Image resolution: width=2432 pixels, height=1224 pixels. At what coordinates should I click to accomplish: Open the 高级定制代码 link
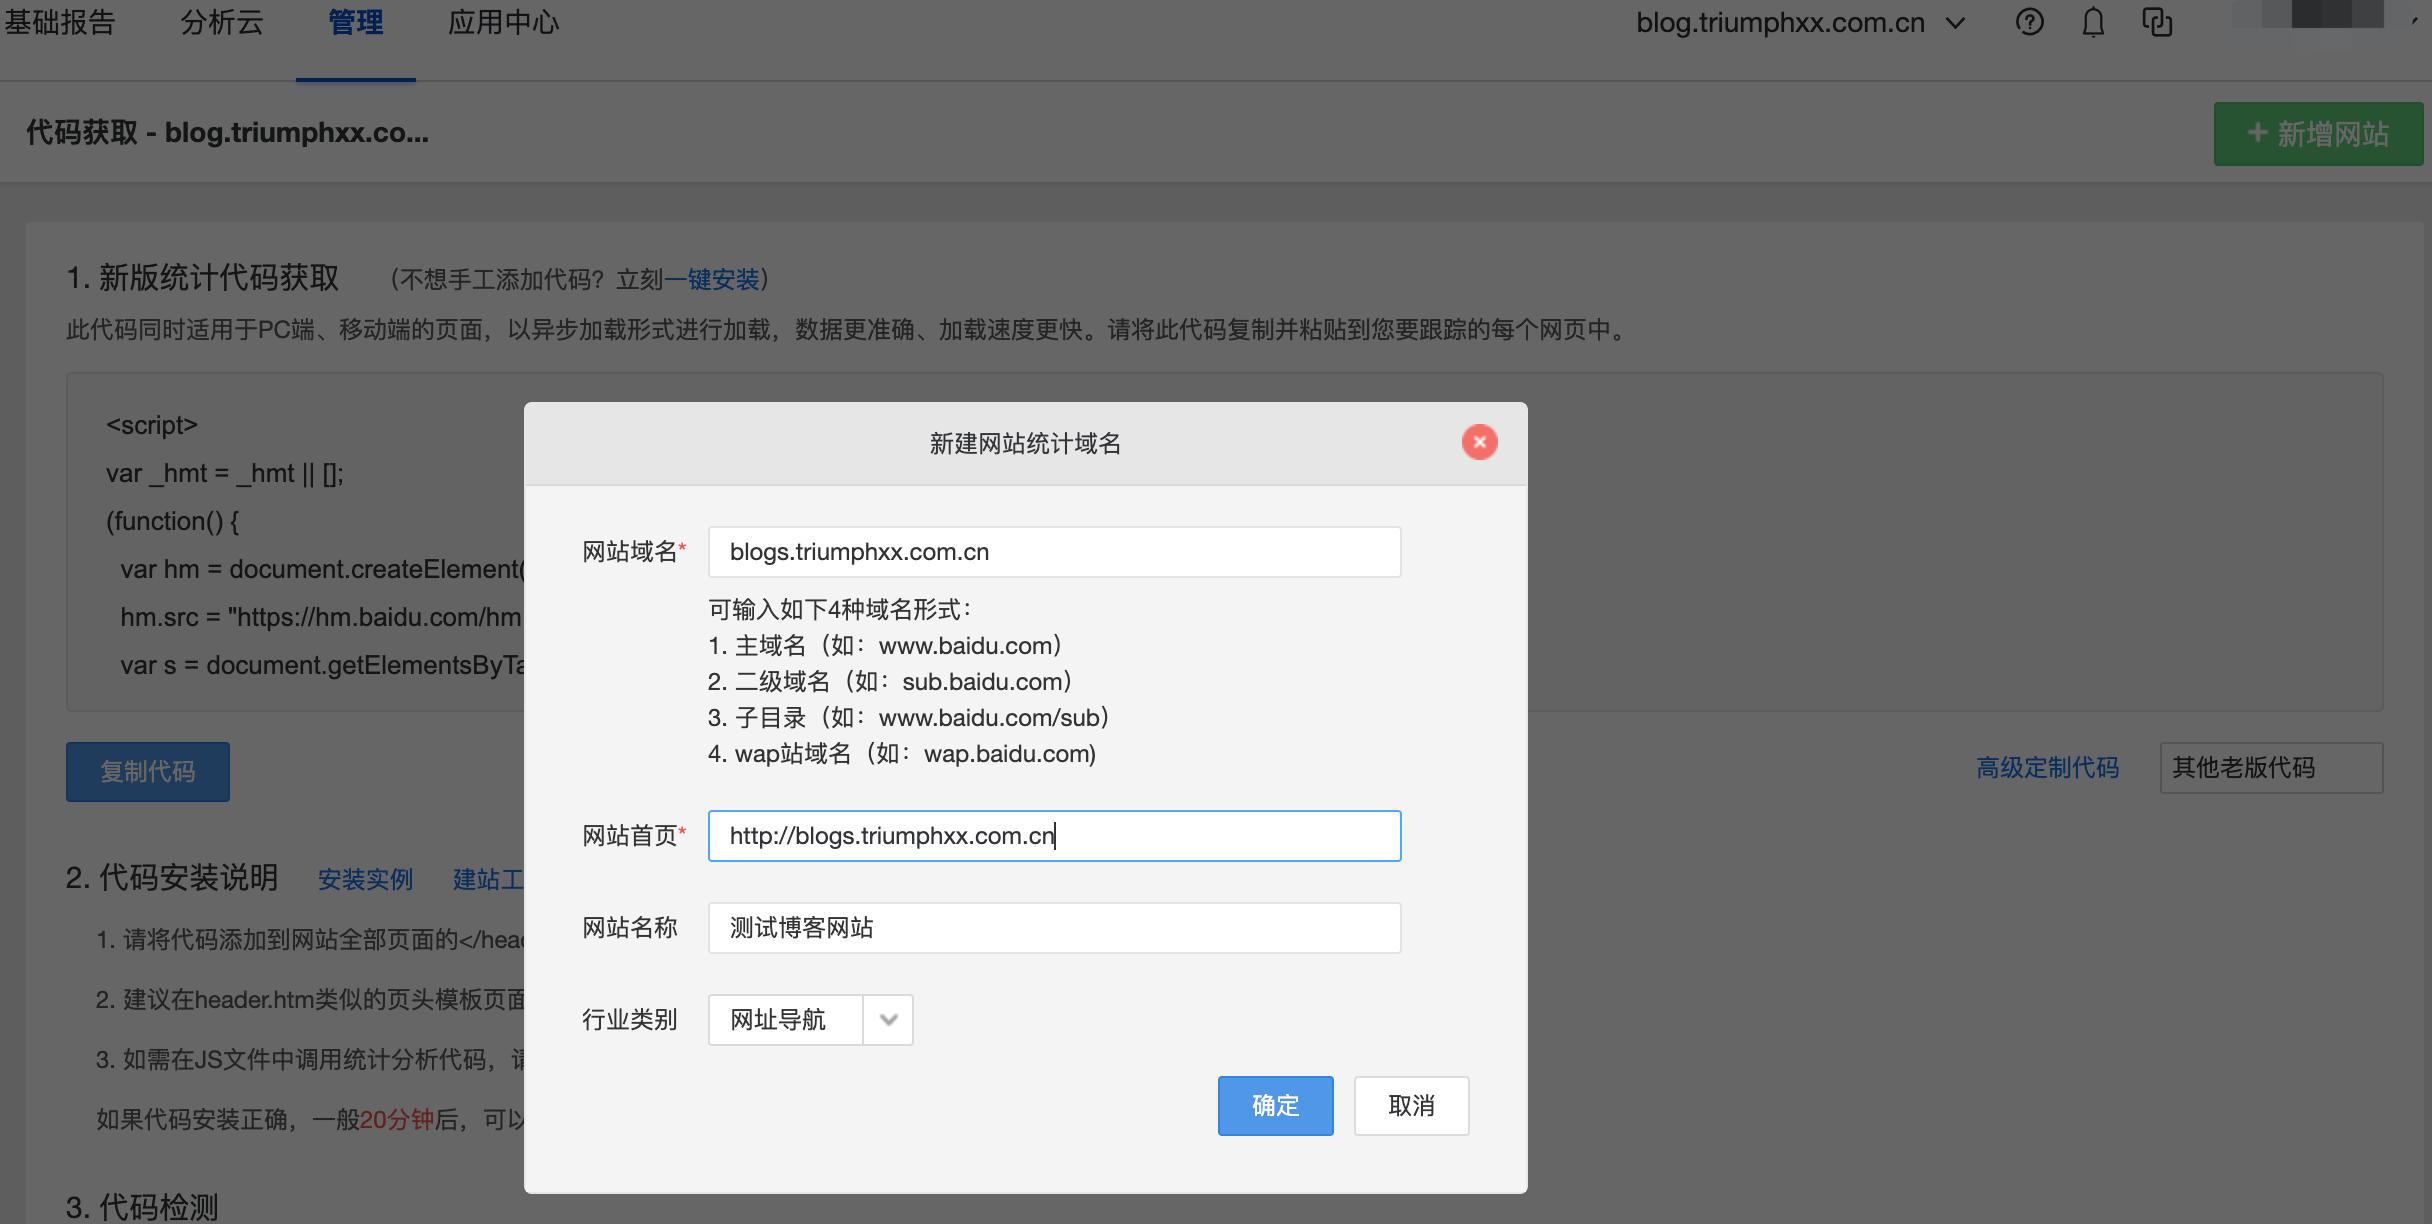click(x=2047, y=768)
